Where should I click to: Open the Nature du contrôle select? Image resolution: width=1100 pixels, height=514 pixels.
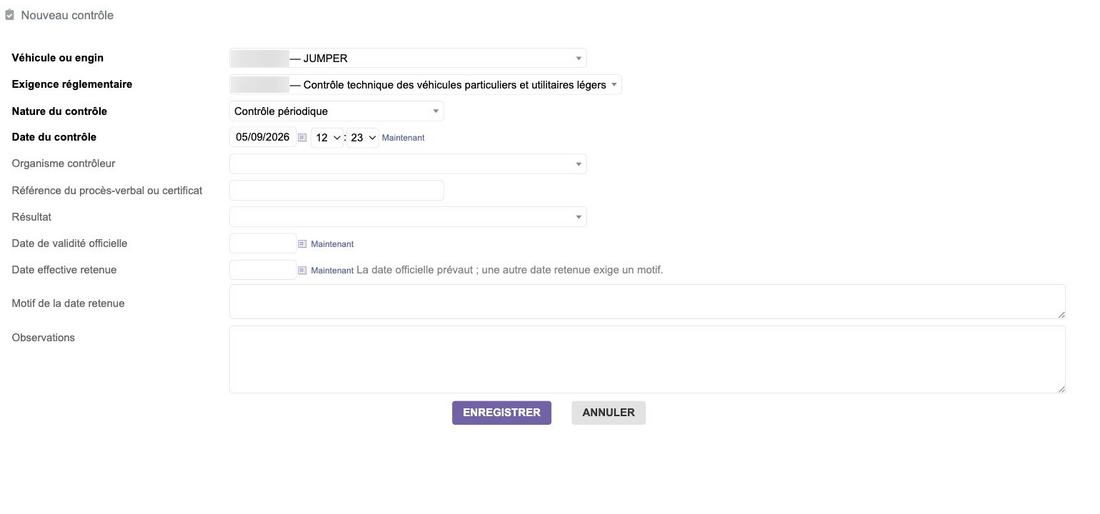(337, 111)
